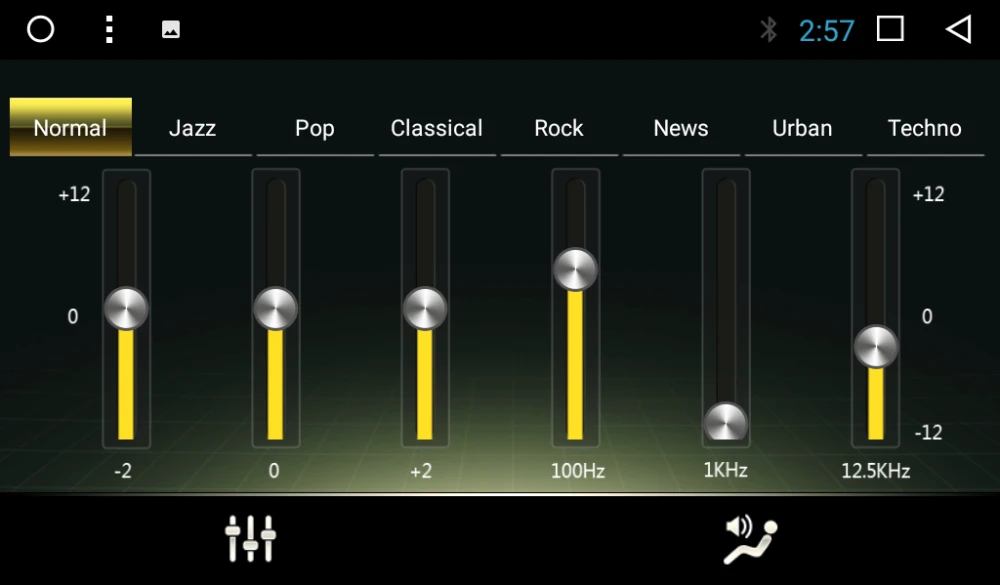Tap the circle home icon

(x=40, y=29)
